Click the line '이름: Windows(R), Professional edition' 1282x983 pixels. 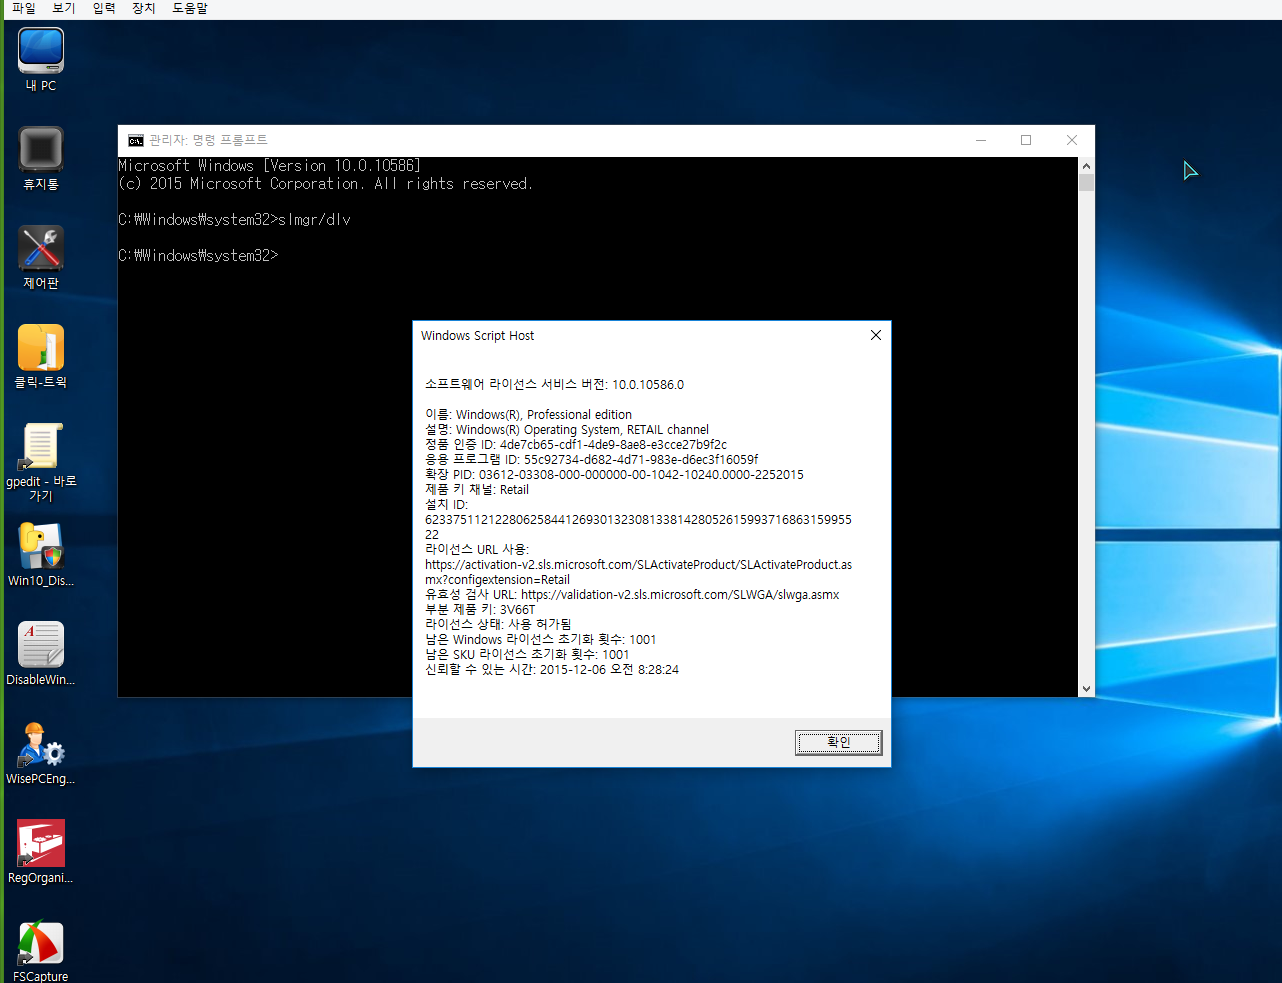(x=528, y=414)
